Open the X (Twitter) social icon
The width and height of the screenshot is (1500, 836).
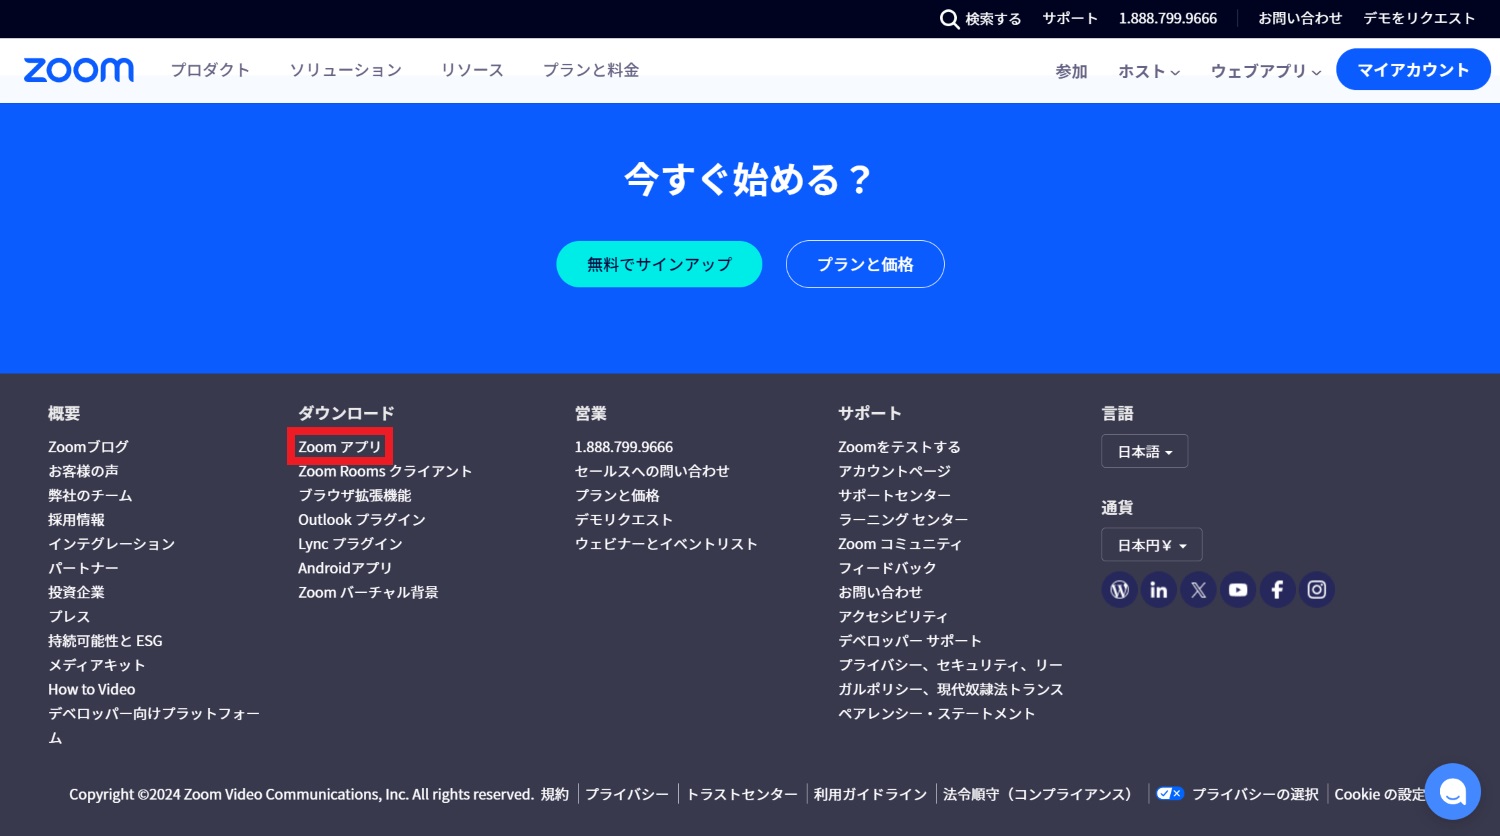(x=1198, y=590)
